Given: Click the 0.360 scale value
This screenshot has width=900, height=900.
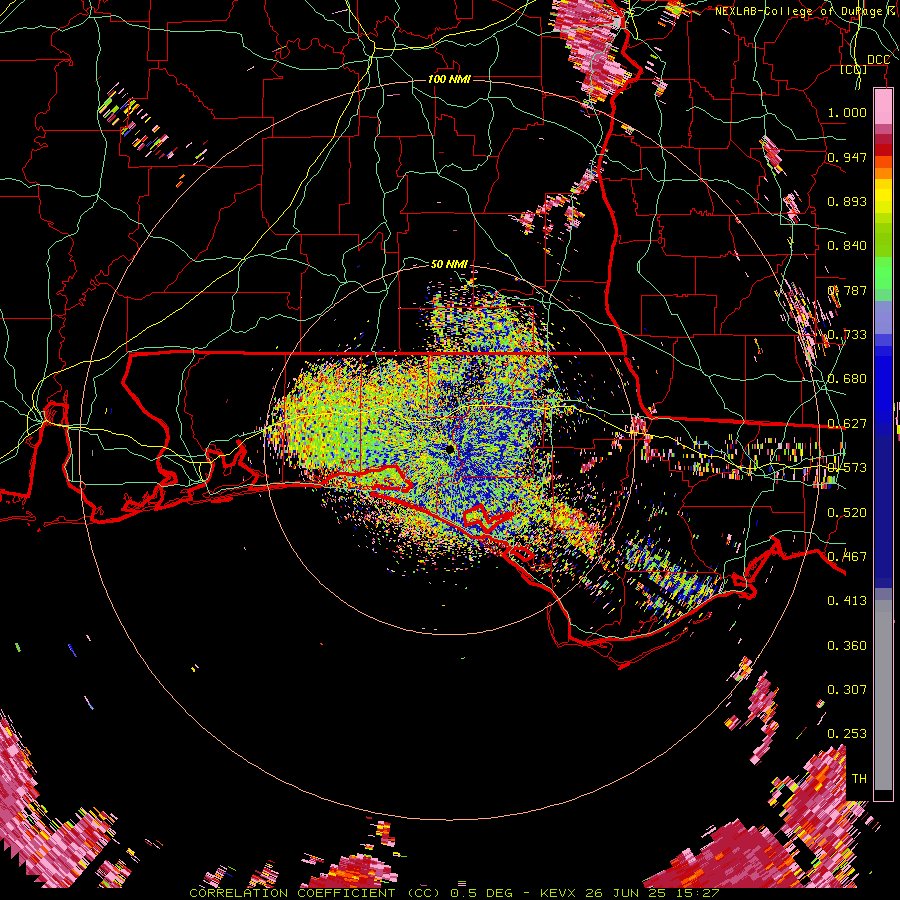Looking at the screenshot, I should pos(847,646).
